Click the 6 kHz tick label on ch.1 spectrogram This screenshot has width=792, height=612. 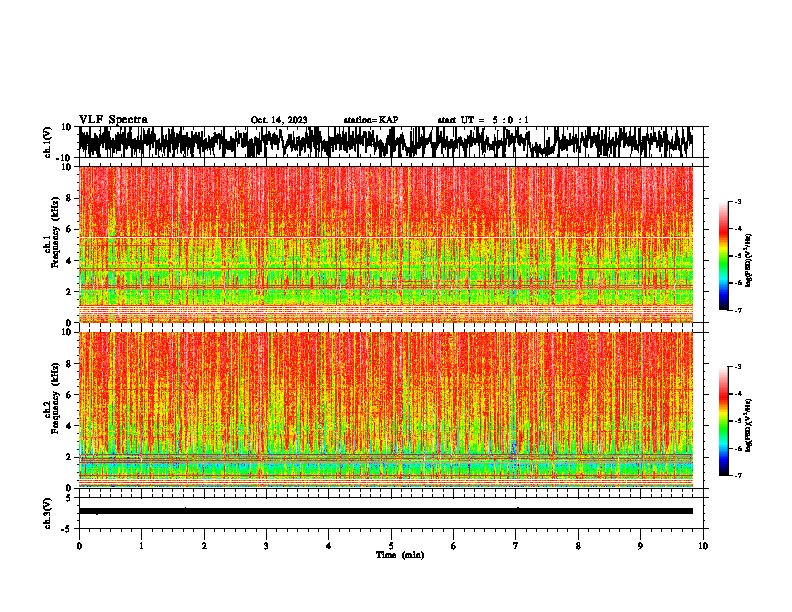tap(69, 230)
